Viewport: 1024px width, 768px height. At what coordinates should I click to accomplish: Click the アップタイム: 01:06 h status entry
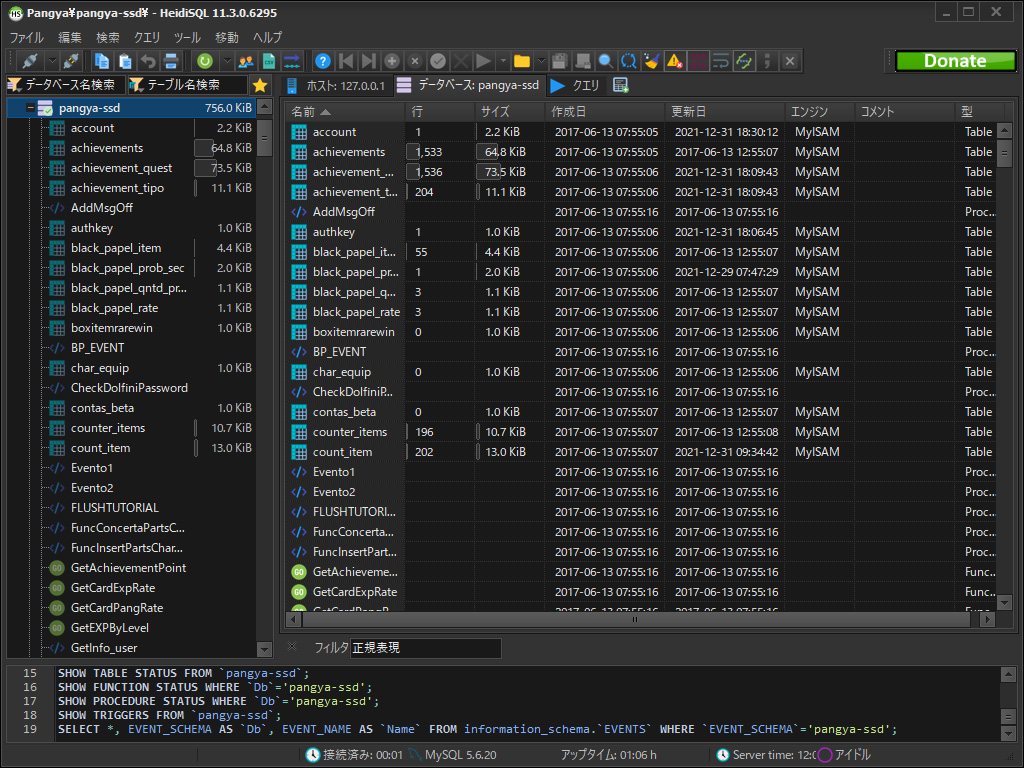click(609, 755)
